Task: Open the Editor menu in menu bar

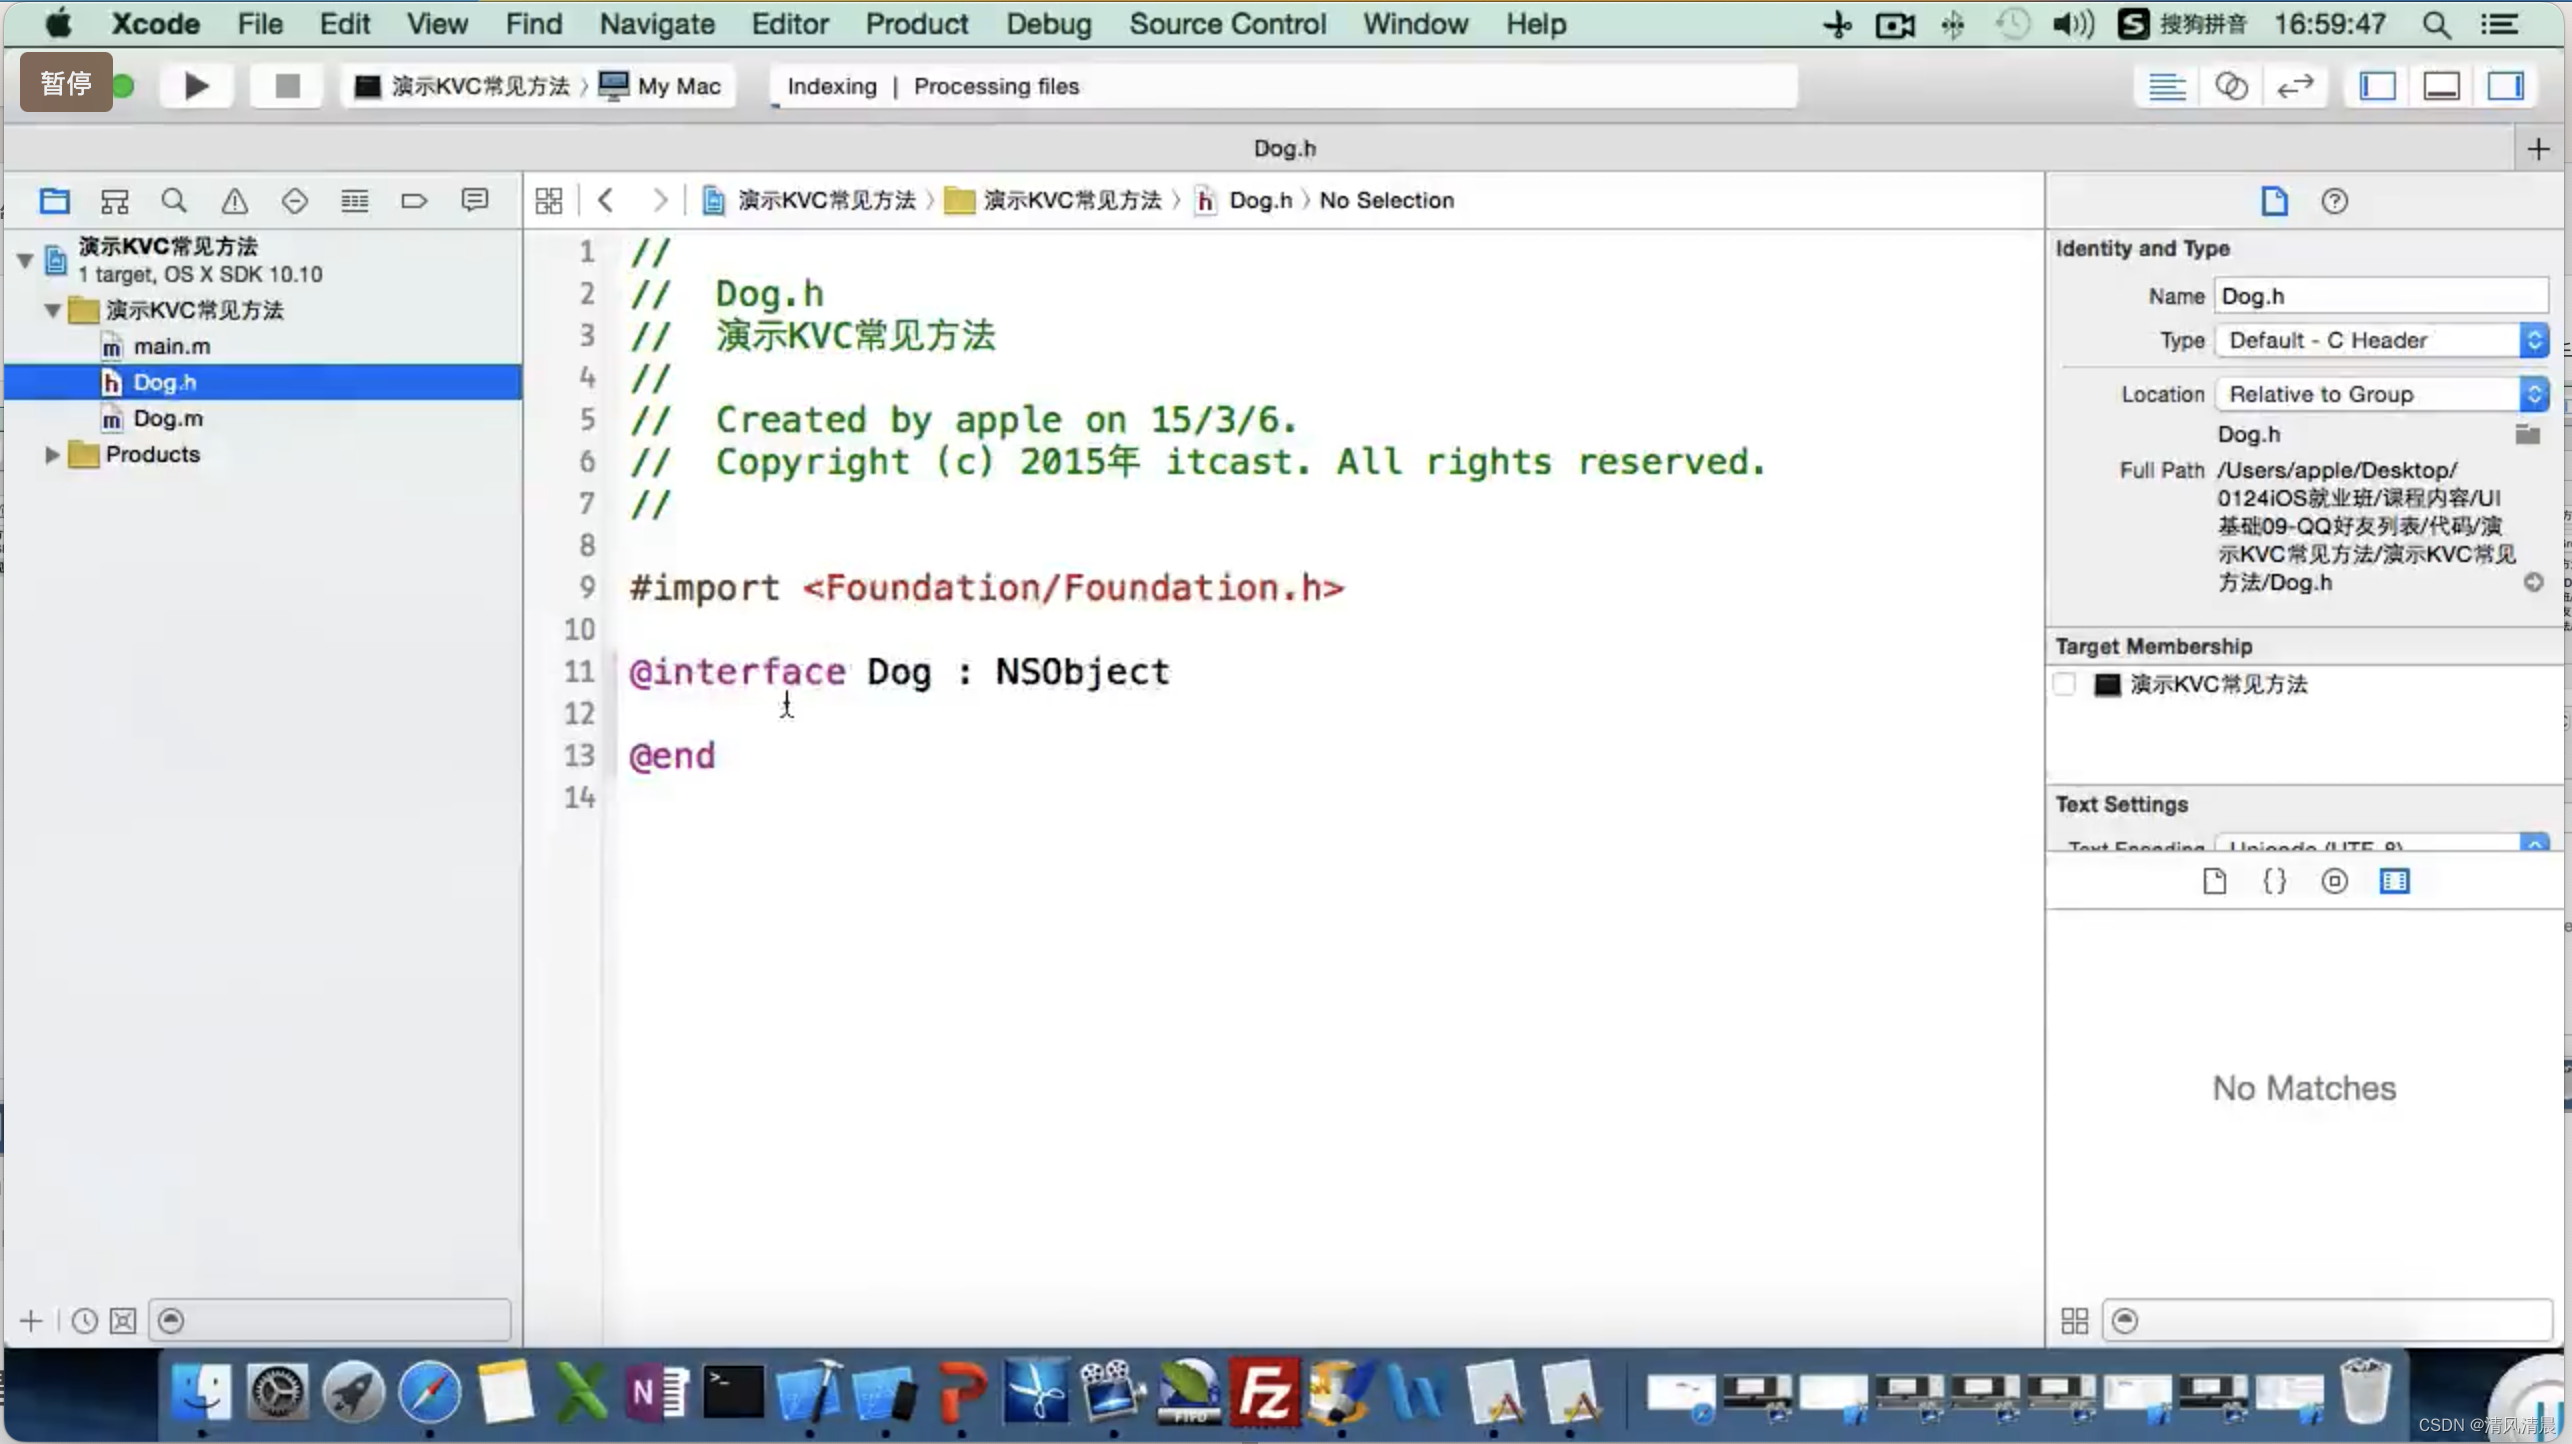Action: [x=788, y=23]
